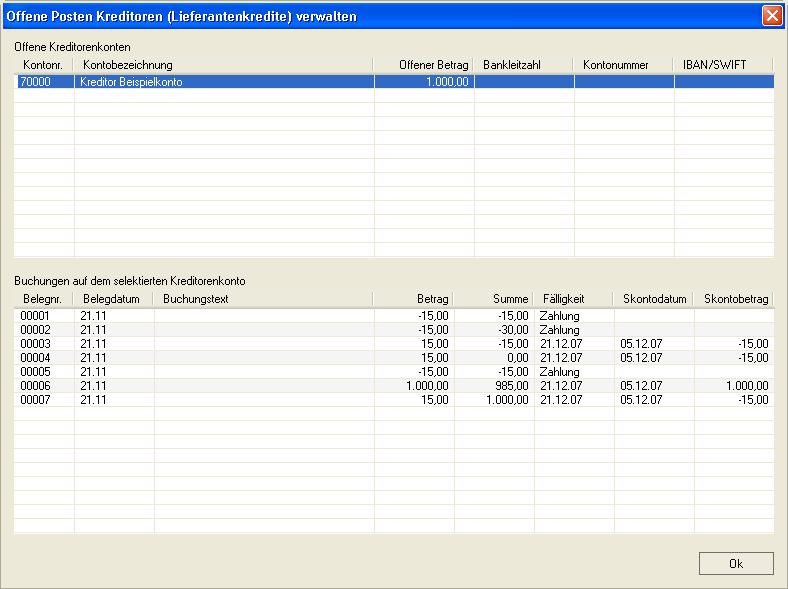Select booking row 00002
Screen dimensions: 788x589
coord(394,330)
